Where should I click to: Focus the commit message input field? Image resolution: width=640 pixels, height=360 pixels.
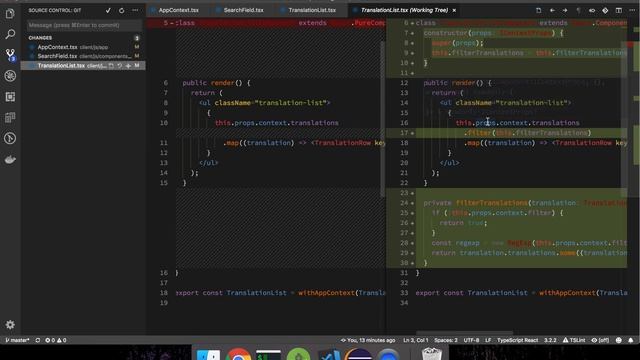point(84,25)
